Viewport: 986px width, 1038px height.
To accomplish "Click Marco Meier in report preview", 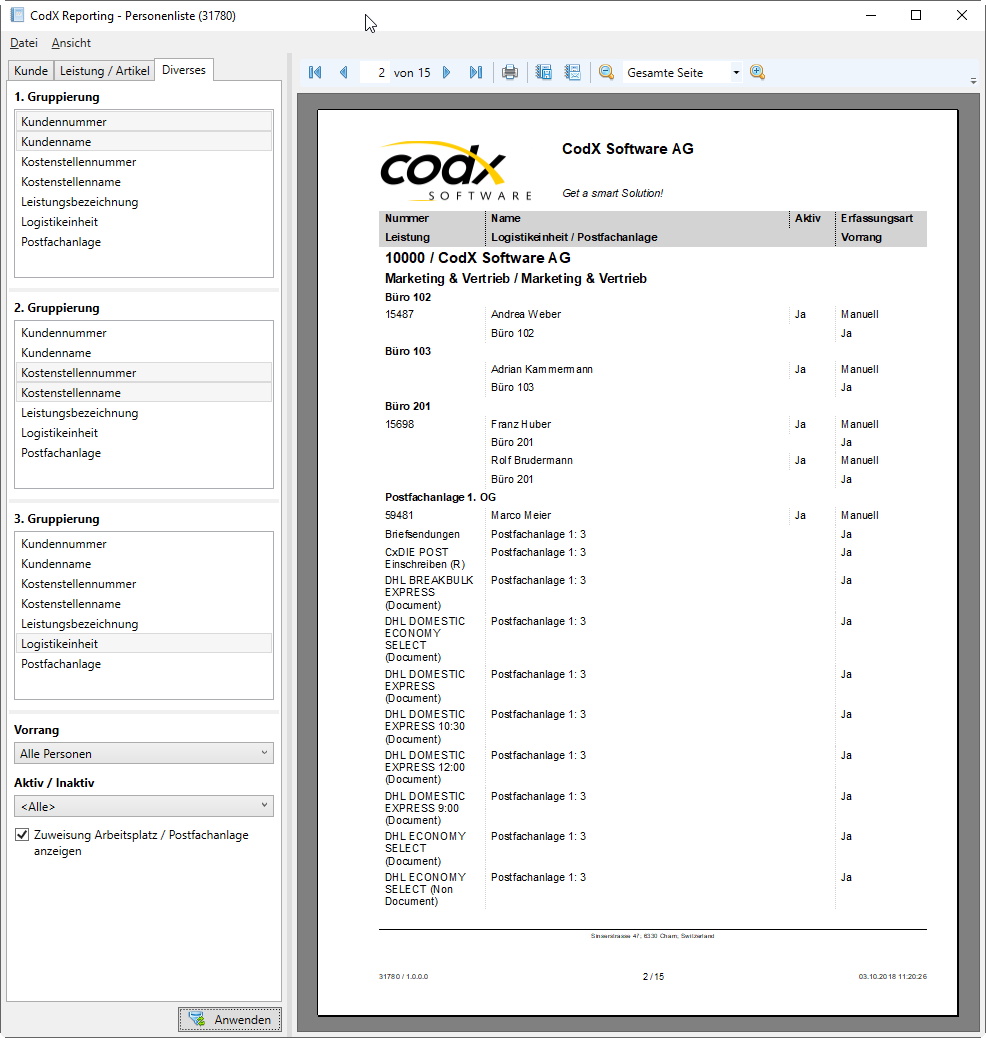I will click(x=521, y=515).
